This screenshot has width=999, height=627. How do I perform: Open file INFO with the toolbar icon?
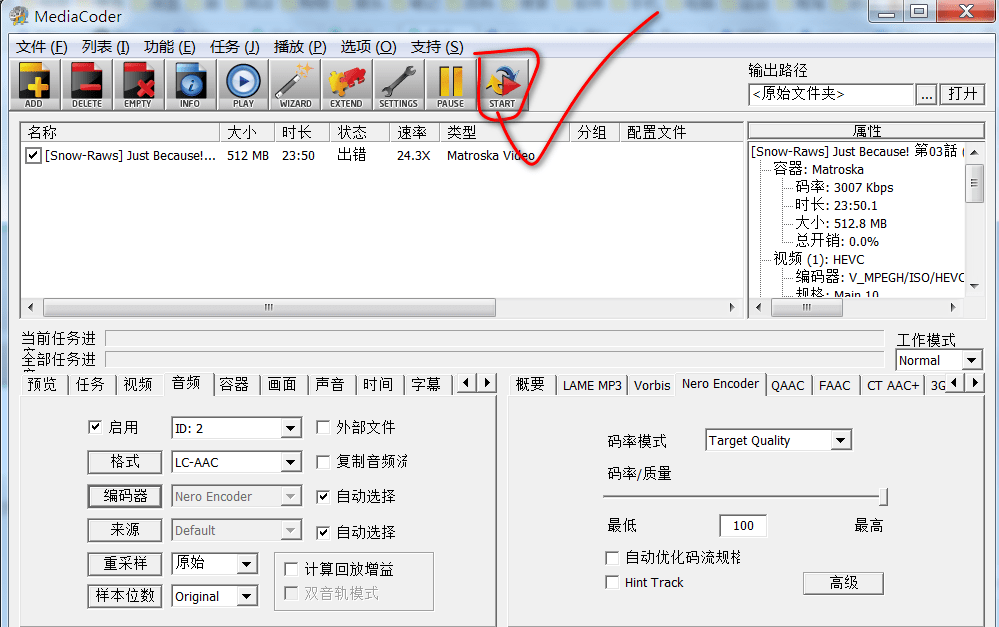click(191, 84)
